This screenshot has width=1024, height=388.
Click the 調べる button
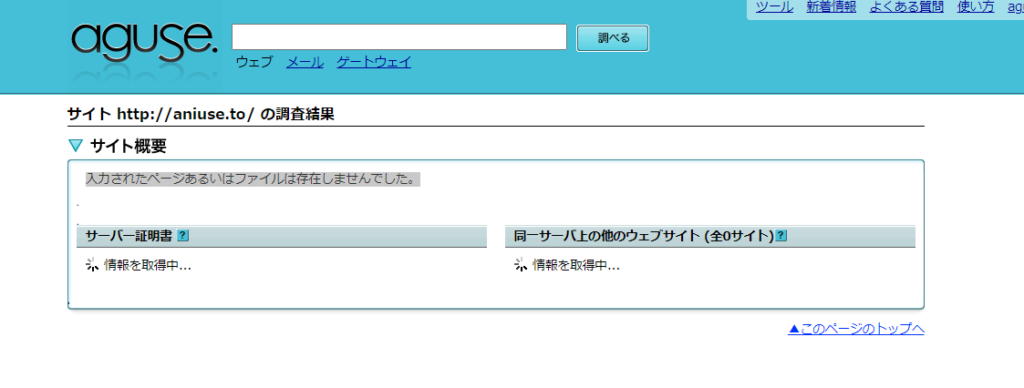click(x=613, y=38)
